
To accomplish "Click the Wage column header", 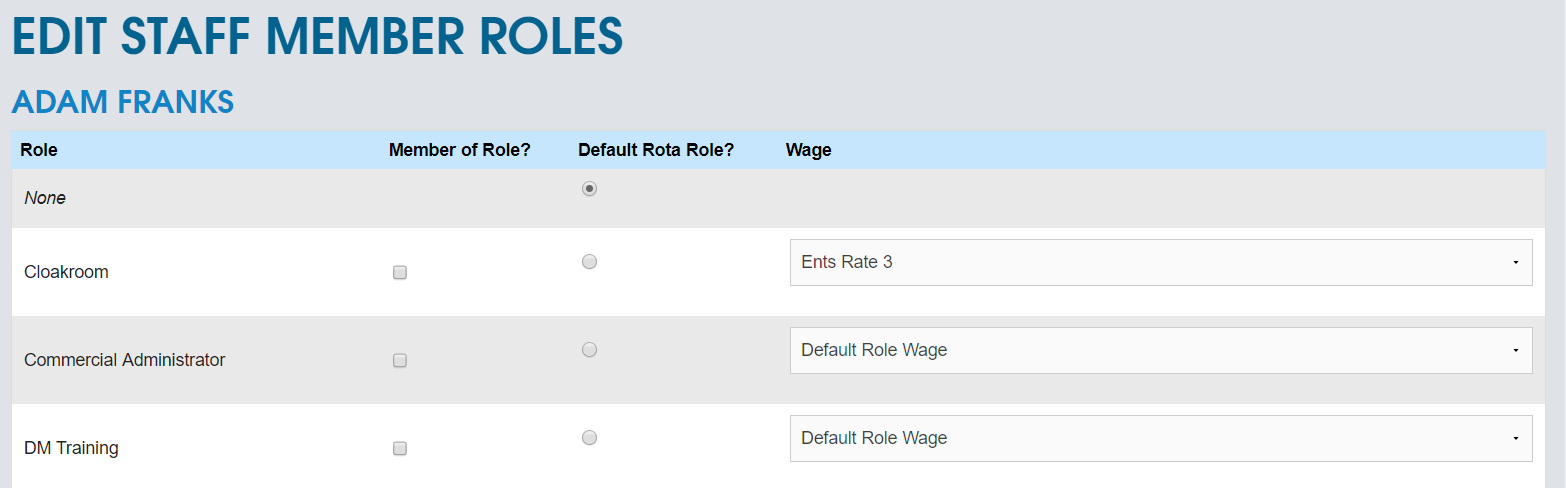I will tap(808, 150).
